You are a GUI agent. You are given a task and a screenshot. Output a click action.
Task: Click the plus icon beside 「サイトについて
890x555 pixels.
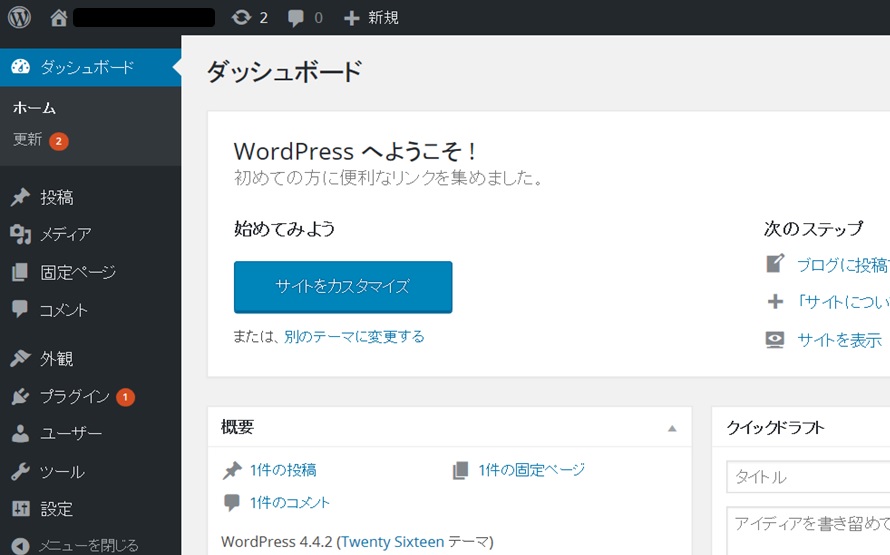(x=775, y=301)
